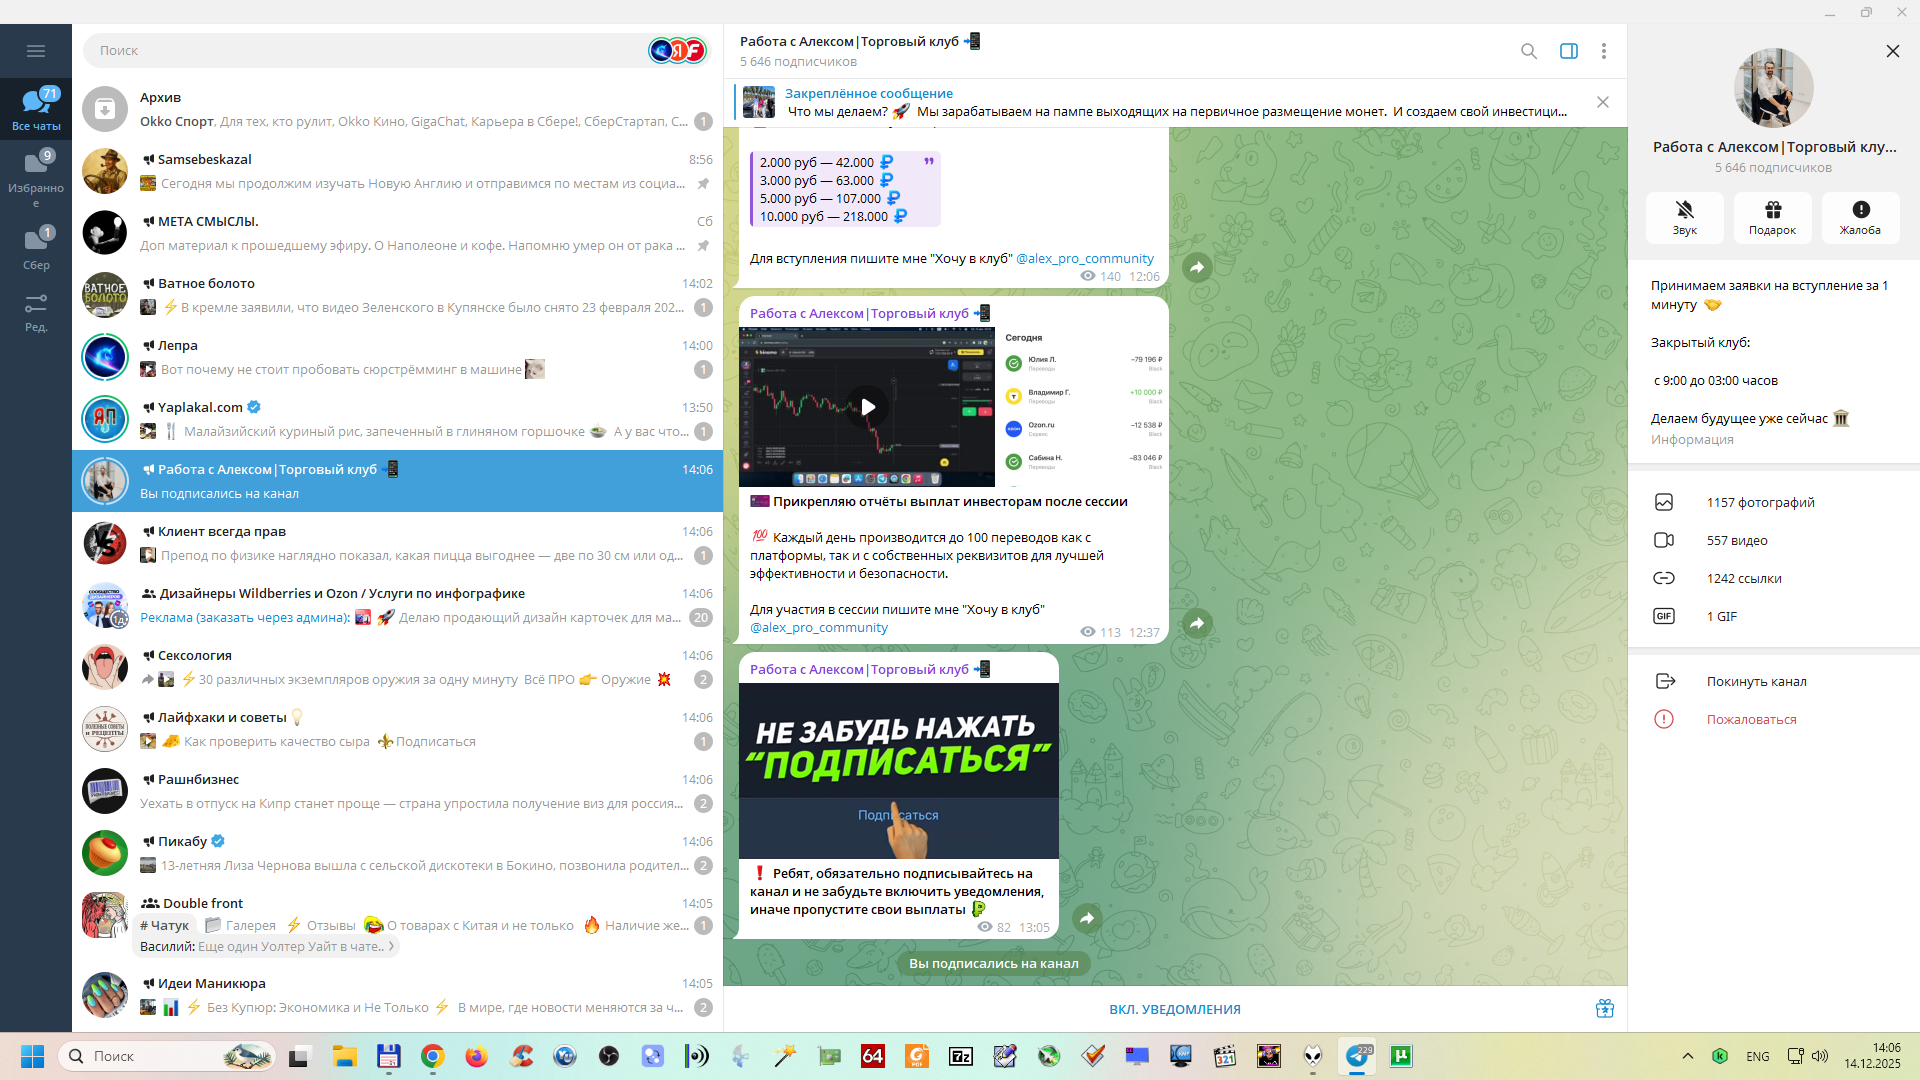
Task: Show hidden tray icons chevron
Action: coord(1687,1056)
